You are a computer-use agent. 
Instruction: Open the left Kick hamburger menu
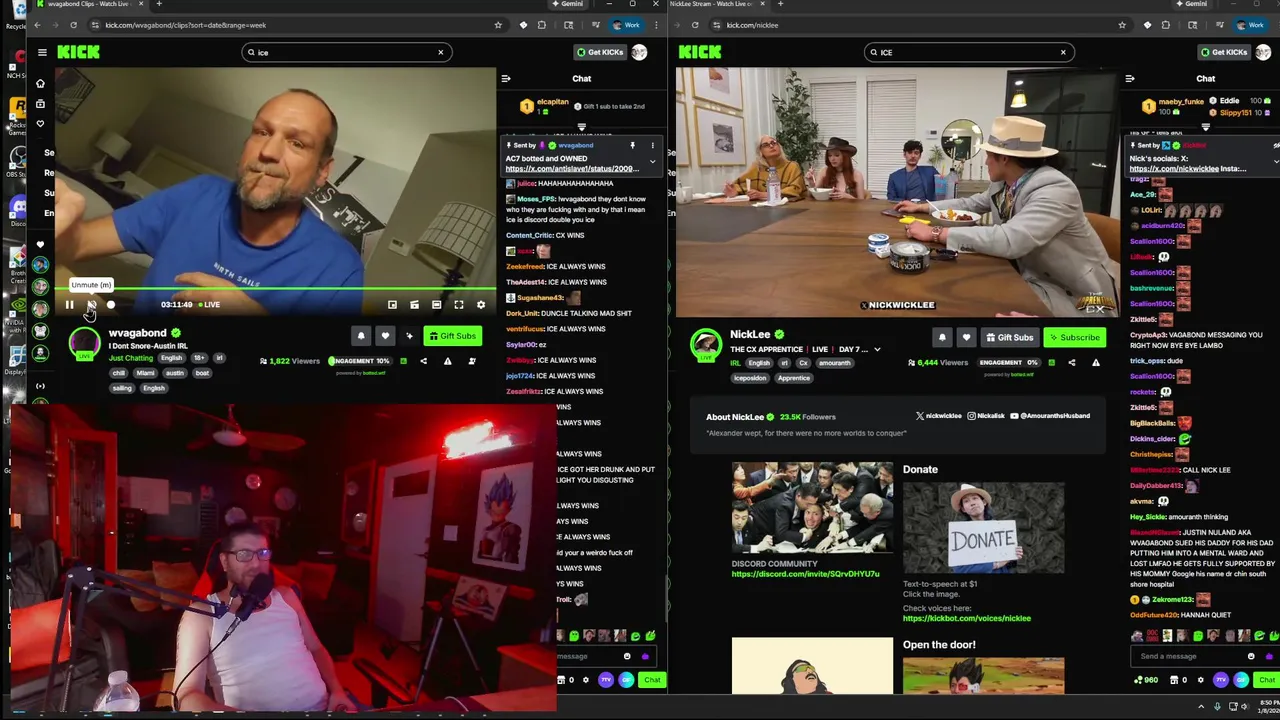(42, 52)
